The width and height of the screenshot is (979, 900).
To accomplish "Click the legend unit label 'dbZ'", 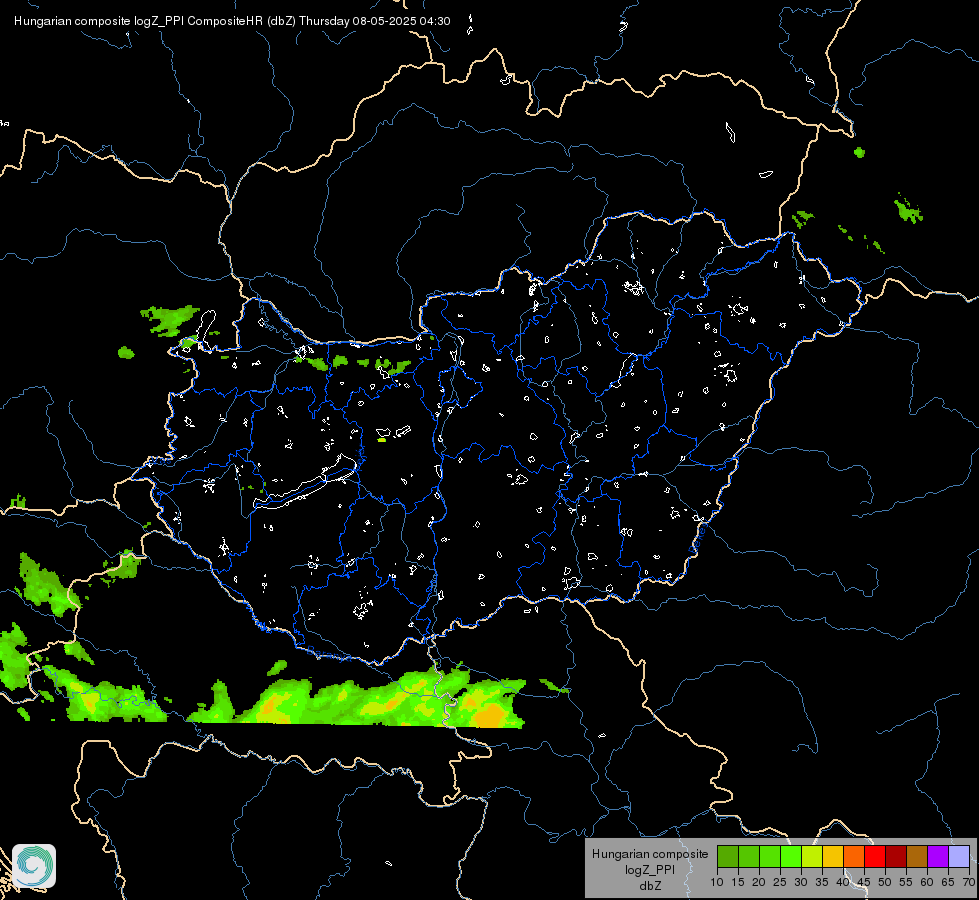I will tap(650, 886).
